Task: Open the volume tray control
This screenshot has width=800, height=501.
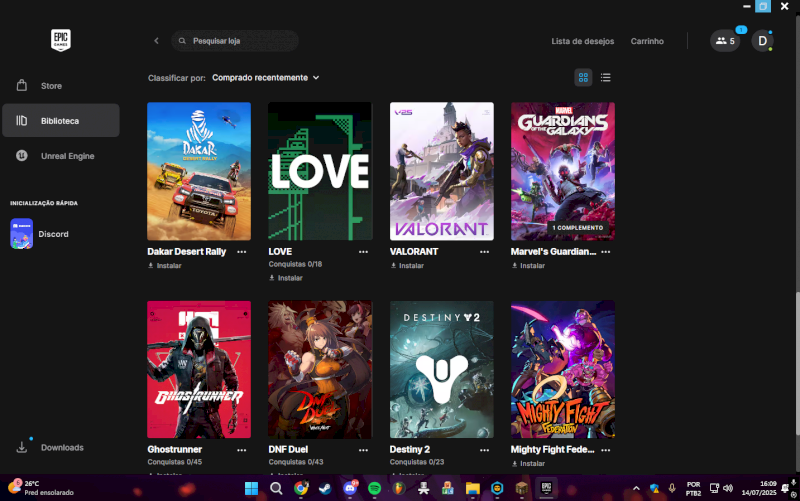Action: [728, 488]
